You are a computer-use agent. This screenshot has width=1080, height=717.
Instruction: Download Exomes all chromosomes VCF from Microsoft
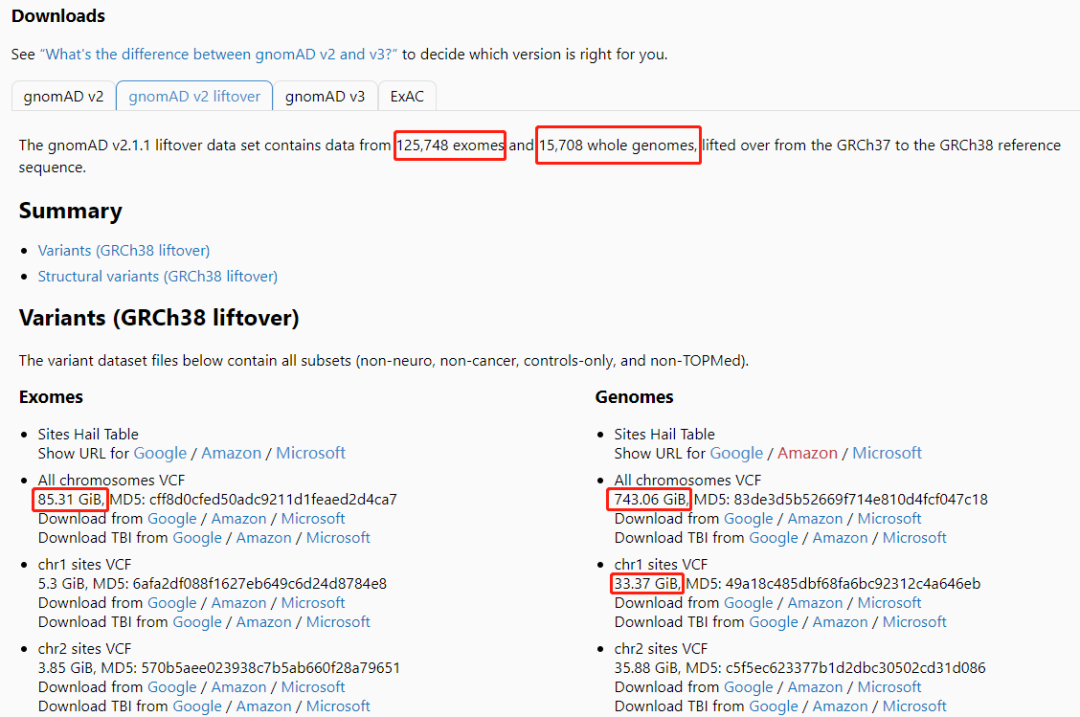[x=313, y=519]
